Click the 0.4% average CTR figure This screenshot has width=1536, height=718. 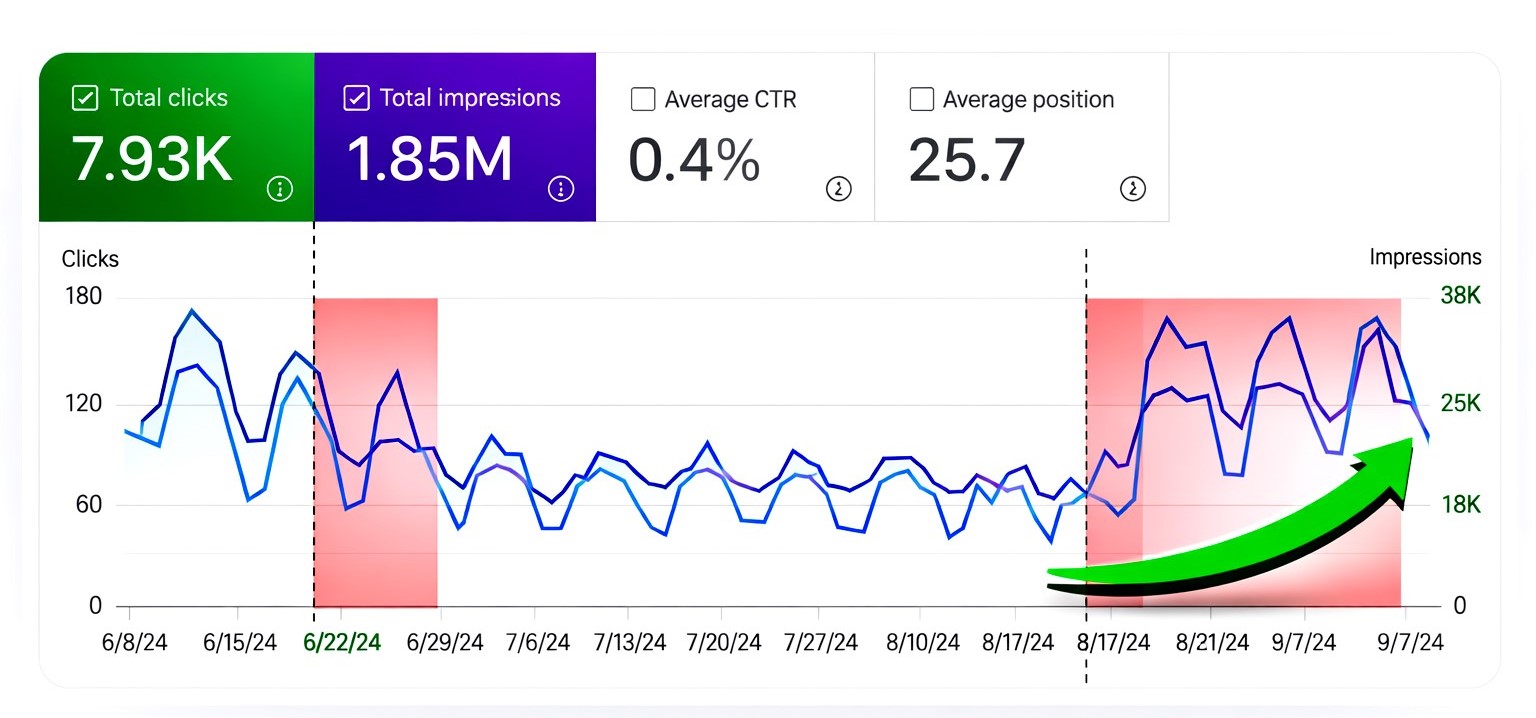[x=694, y=160]
